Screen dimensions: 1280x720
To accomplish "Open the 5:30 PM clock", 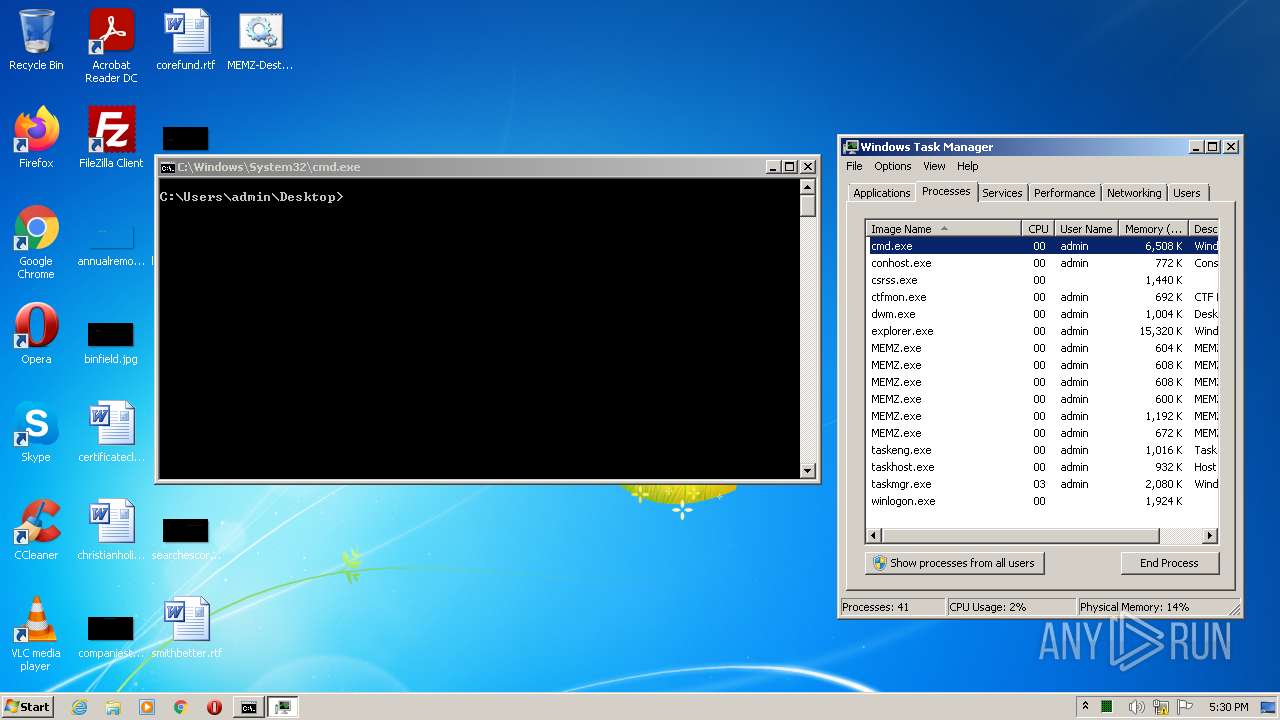I will [1228, 707].
